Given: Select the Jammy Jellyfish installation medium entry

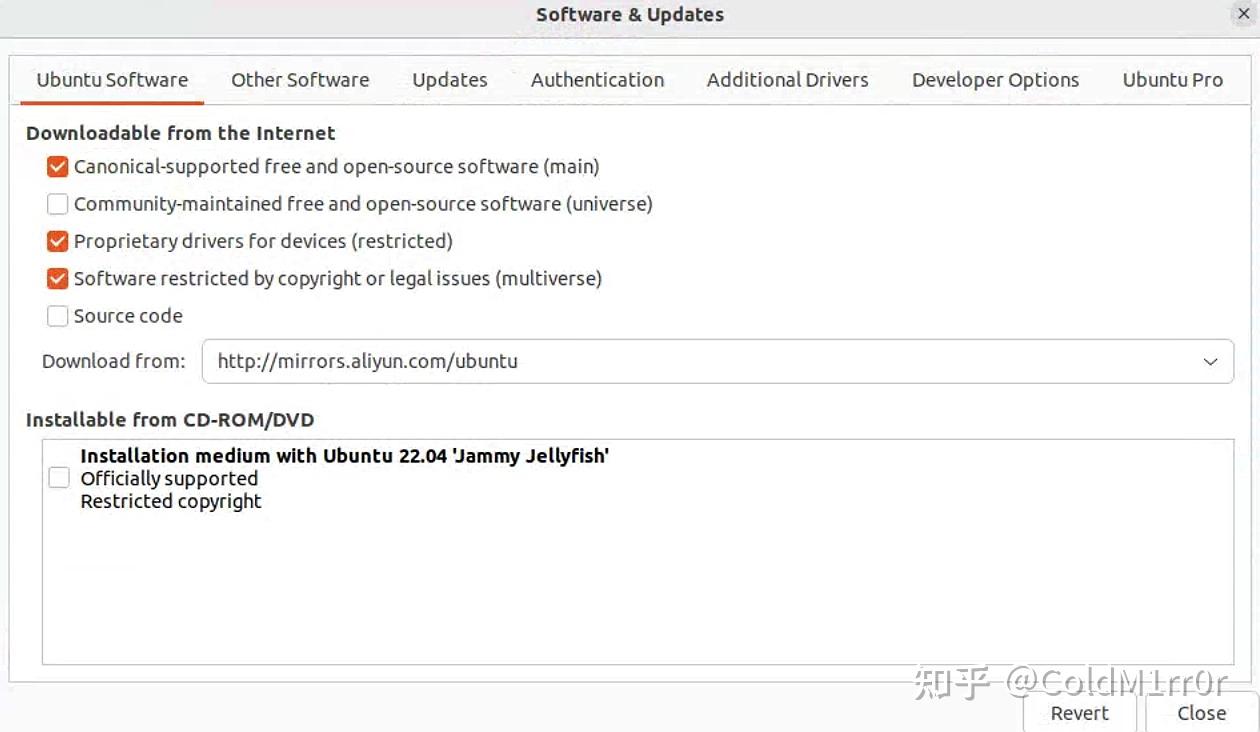Looking at the screenshot, I should pyautogui.click(x=344, y=456).
